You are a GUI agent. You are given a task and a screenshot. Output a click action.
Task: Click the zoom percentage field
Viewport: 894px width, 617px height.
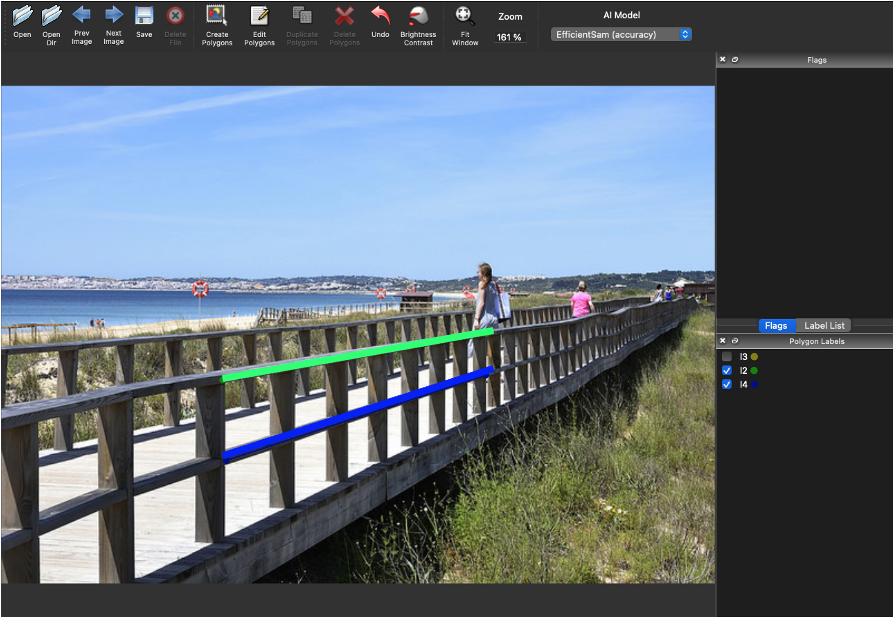pos(510,37)
